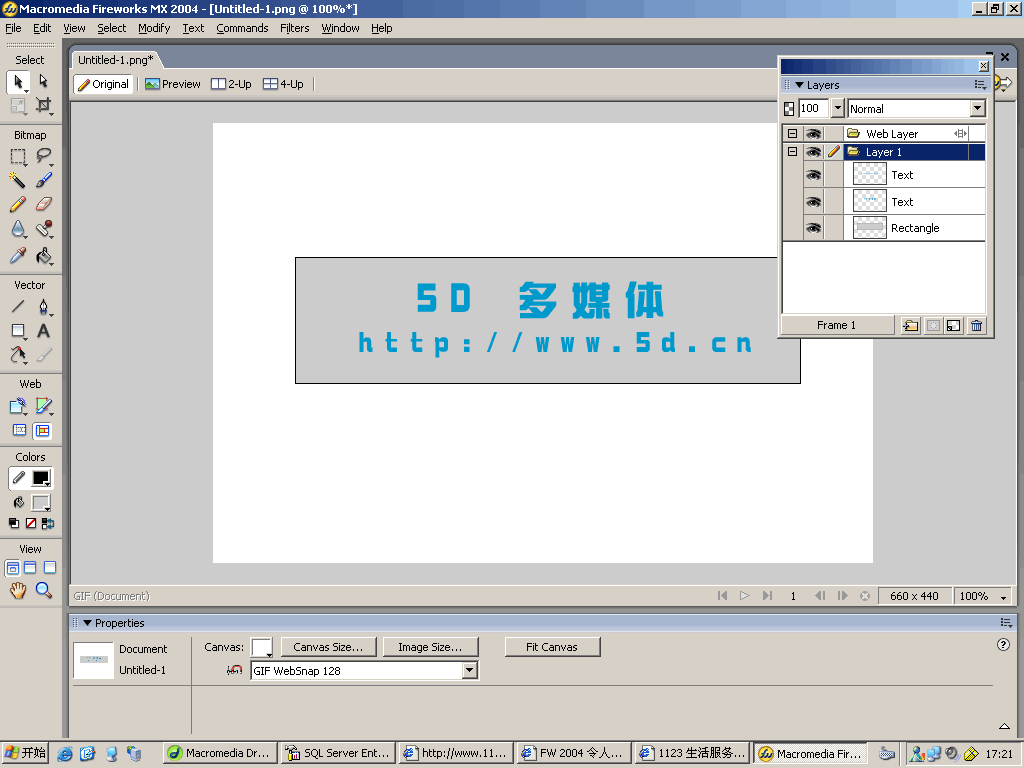Screen dimensions: 1024x768
Task: Open the Windows Start button
Action: (25, 753)
